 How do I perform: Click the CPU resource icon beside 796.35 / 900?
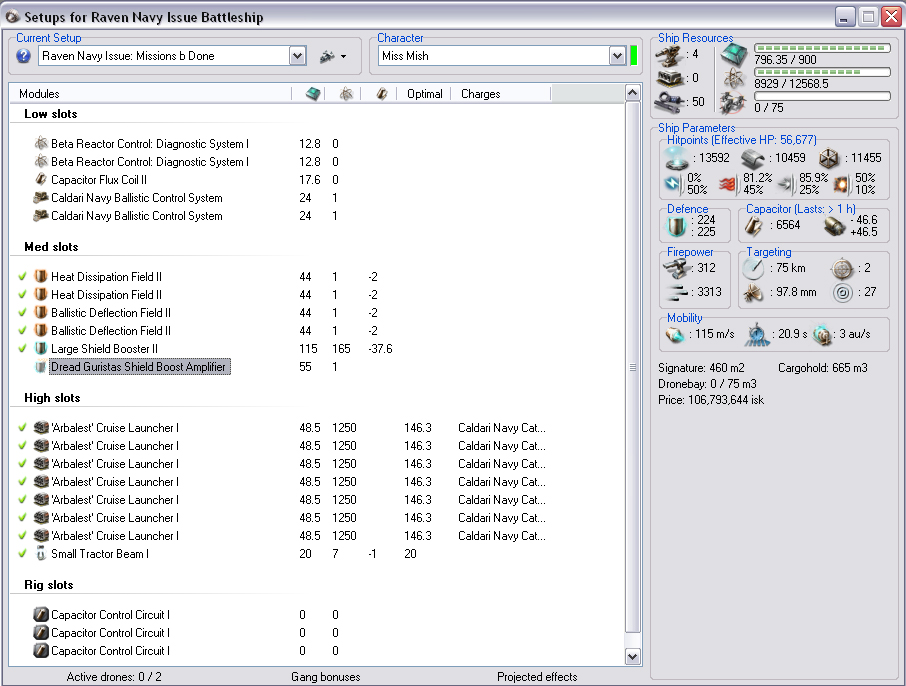coord(734,55)
